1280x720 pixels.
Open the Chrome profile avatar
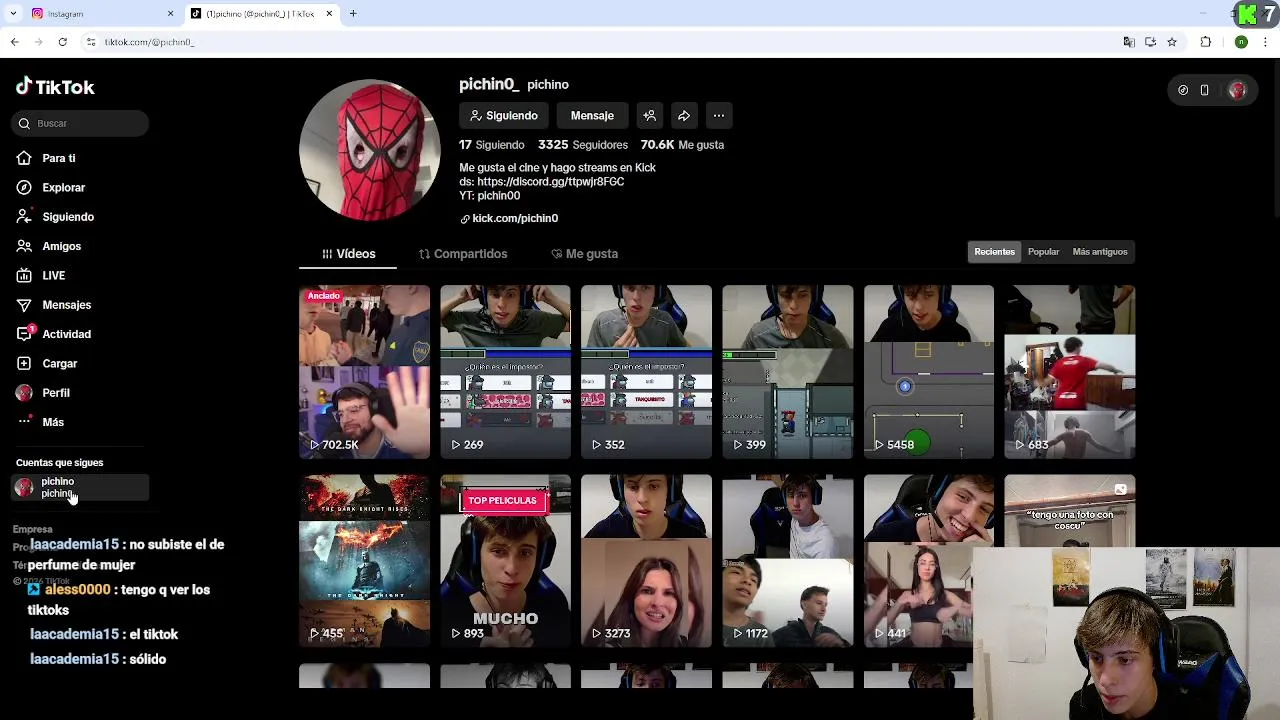coord(1241,42)
